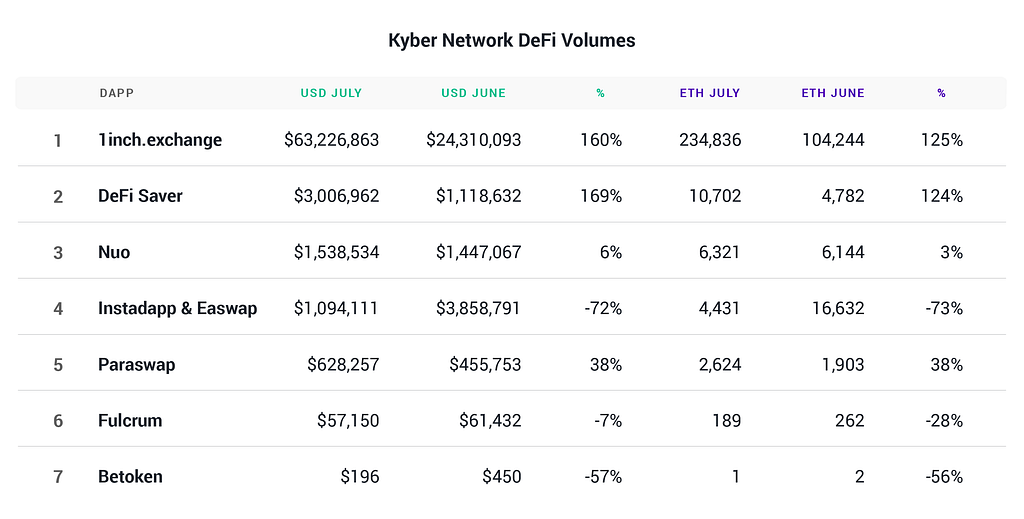
Task: Open Instadapp & Easwap entry
Action: (x=177, y=308)
